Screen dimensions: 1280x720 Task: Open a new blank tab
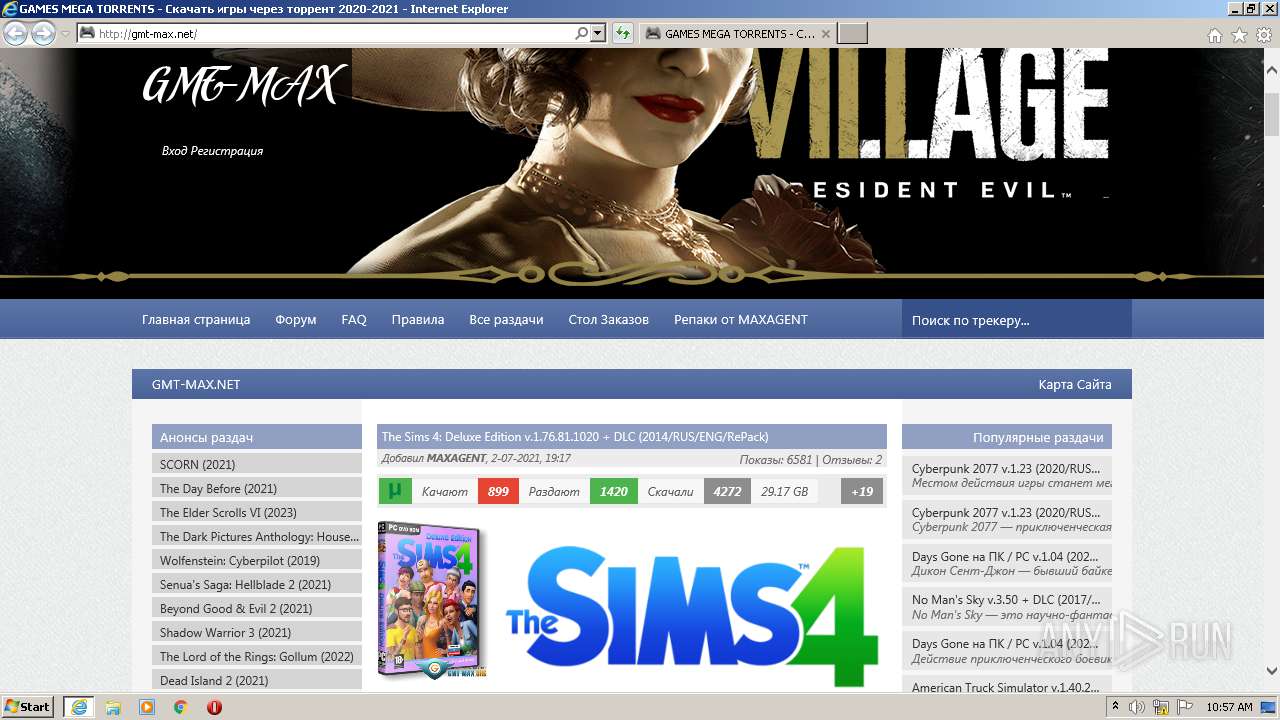click(852, 33)
